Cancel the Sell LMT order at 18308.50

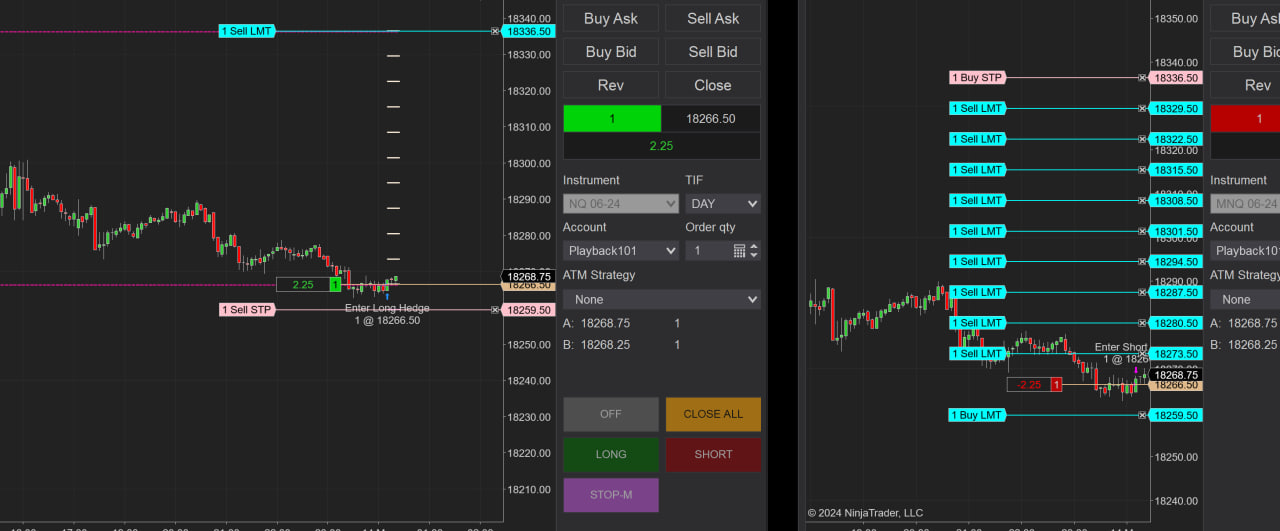coord(1142,200)
